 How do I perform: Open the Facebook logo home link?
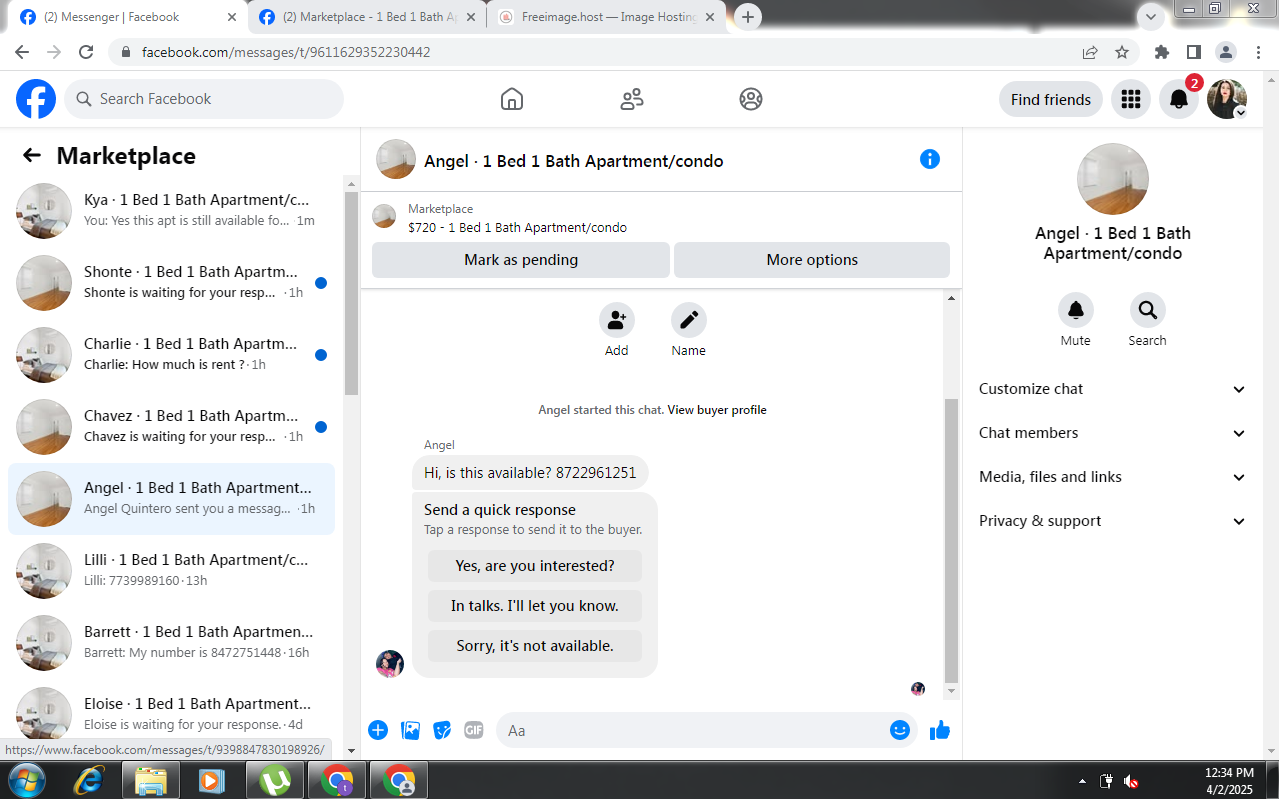[x=36, y=99]
